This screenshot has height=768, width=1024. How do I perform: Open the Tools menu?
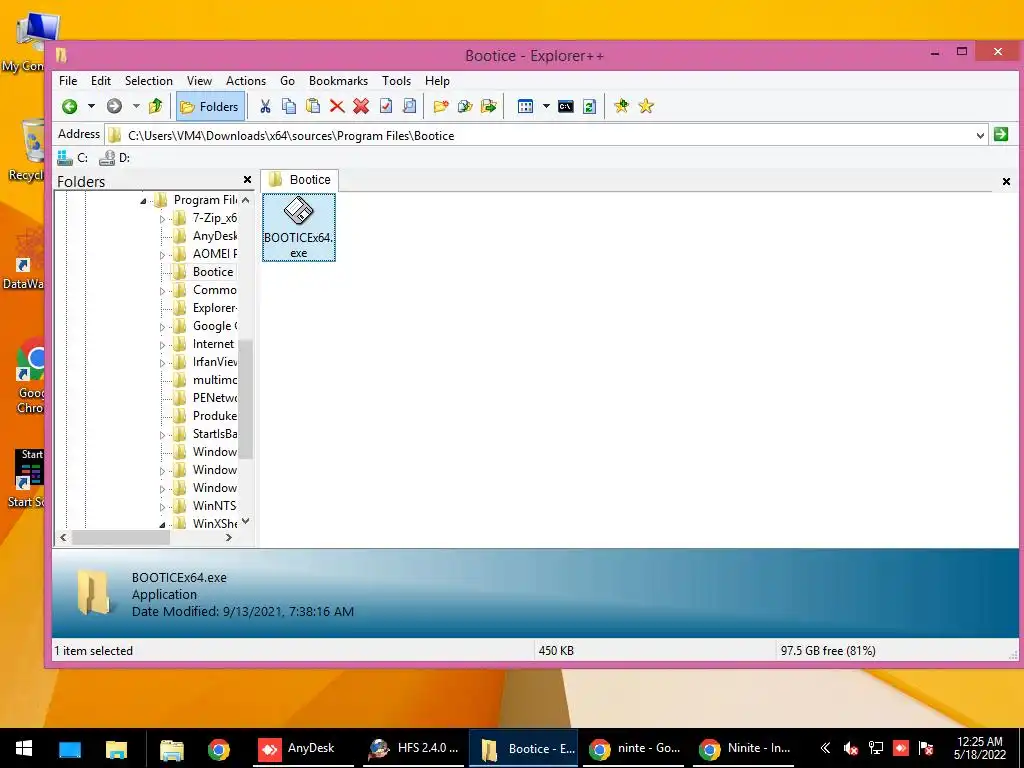[x=396, y=81]
